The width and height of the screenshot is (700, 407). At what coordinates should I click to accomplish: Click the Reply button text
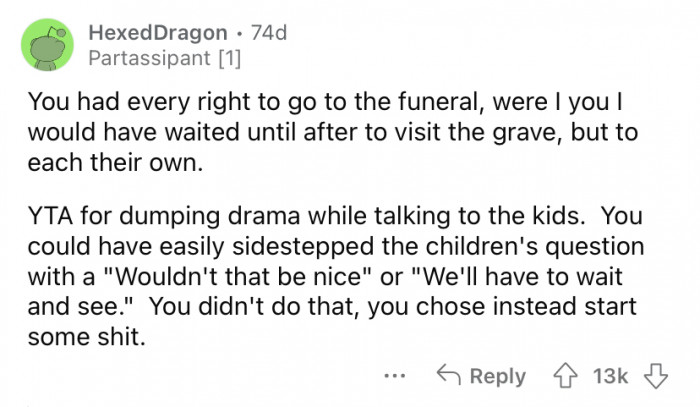(497, 376)
